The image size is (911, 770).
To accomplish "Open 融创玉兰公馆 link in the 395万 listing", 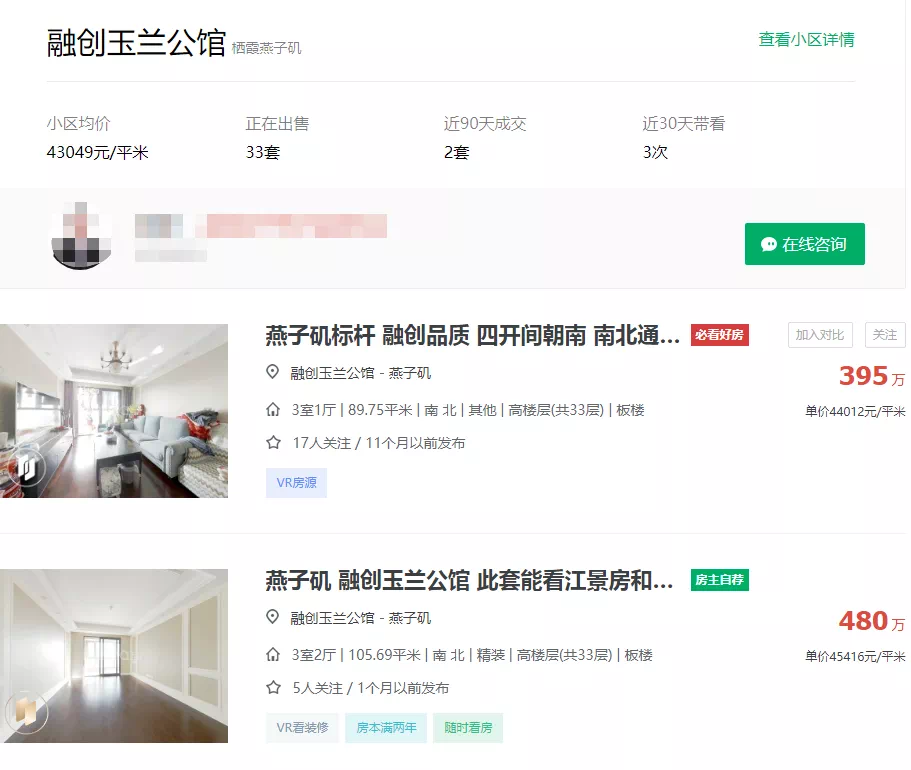I will [x=332, y=373].
